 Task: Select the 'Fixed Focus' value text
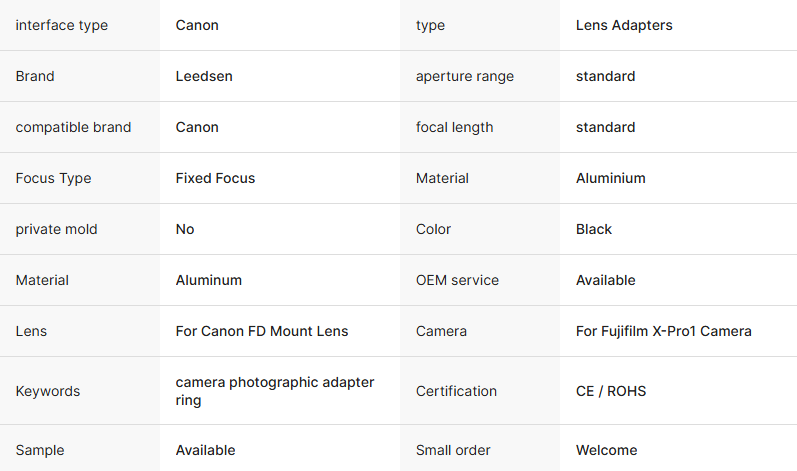(215, 178)
